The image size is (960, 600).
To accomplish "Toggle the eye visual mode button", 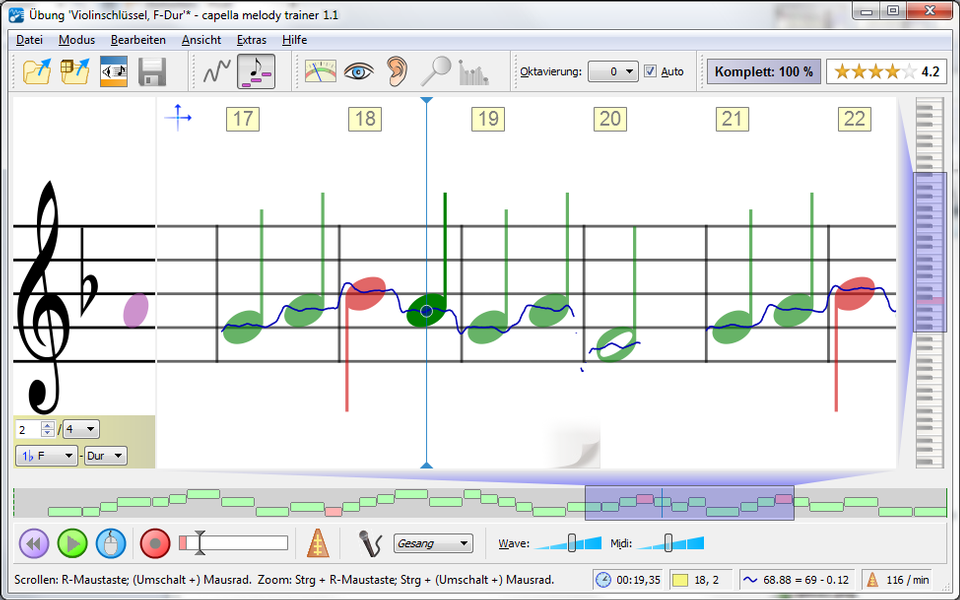I will click(x=359, y=71).
